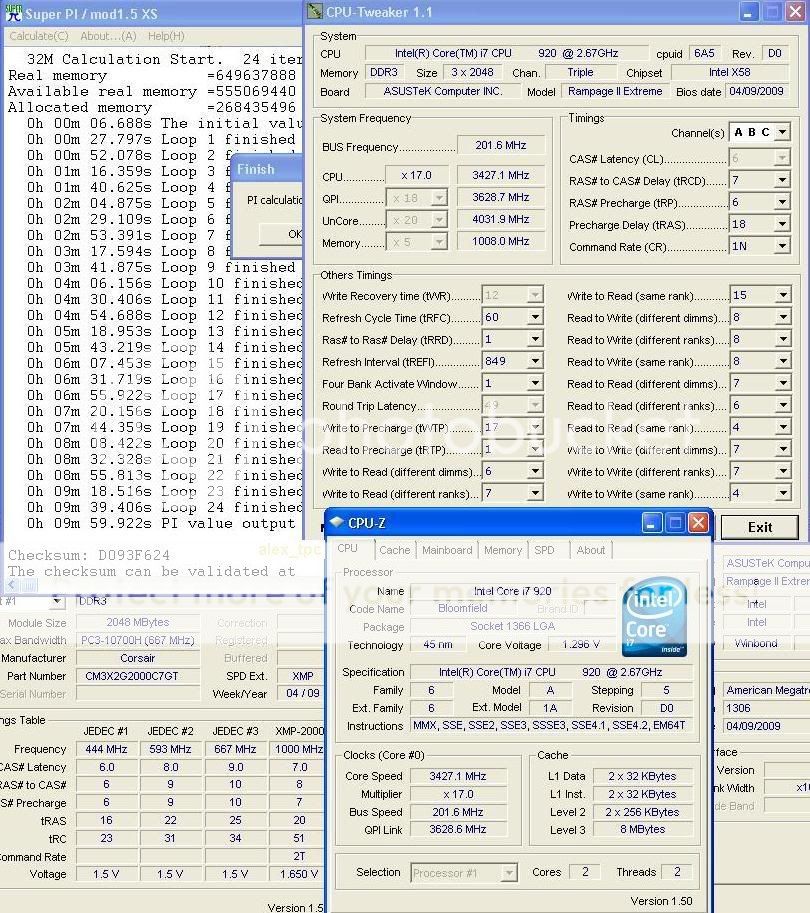Open Read to Read (different ranks) dropdown

click(783, 405)
